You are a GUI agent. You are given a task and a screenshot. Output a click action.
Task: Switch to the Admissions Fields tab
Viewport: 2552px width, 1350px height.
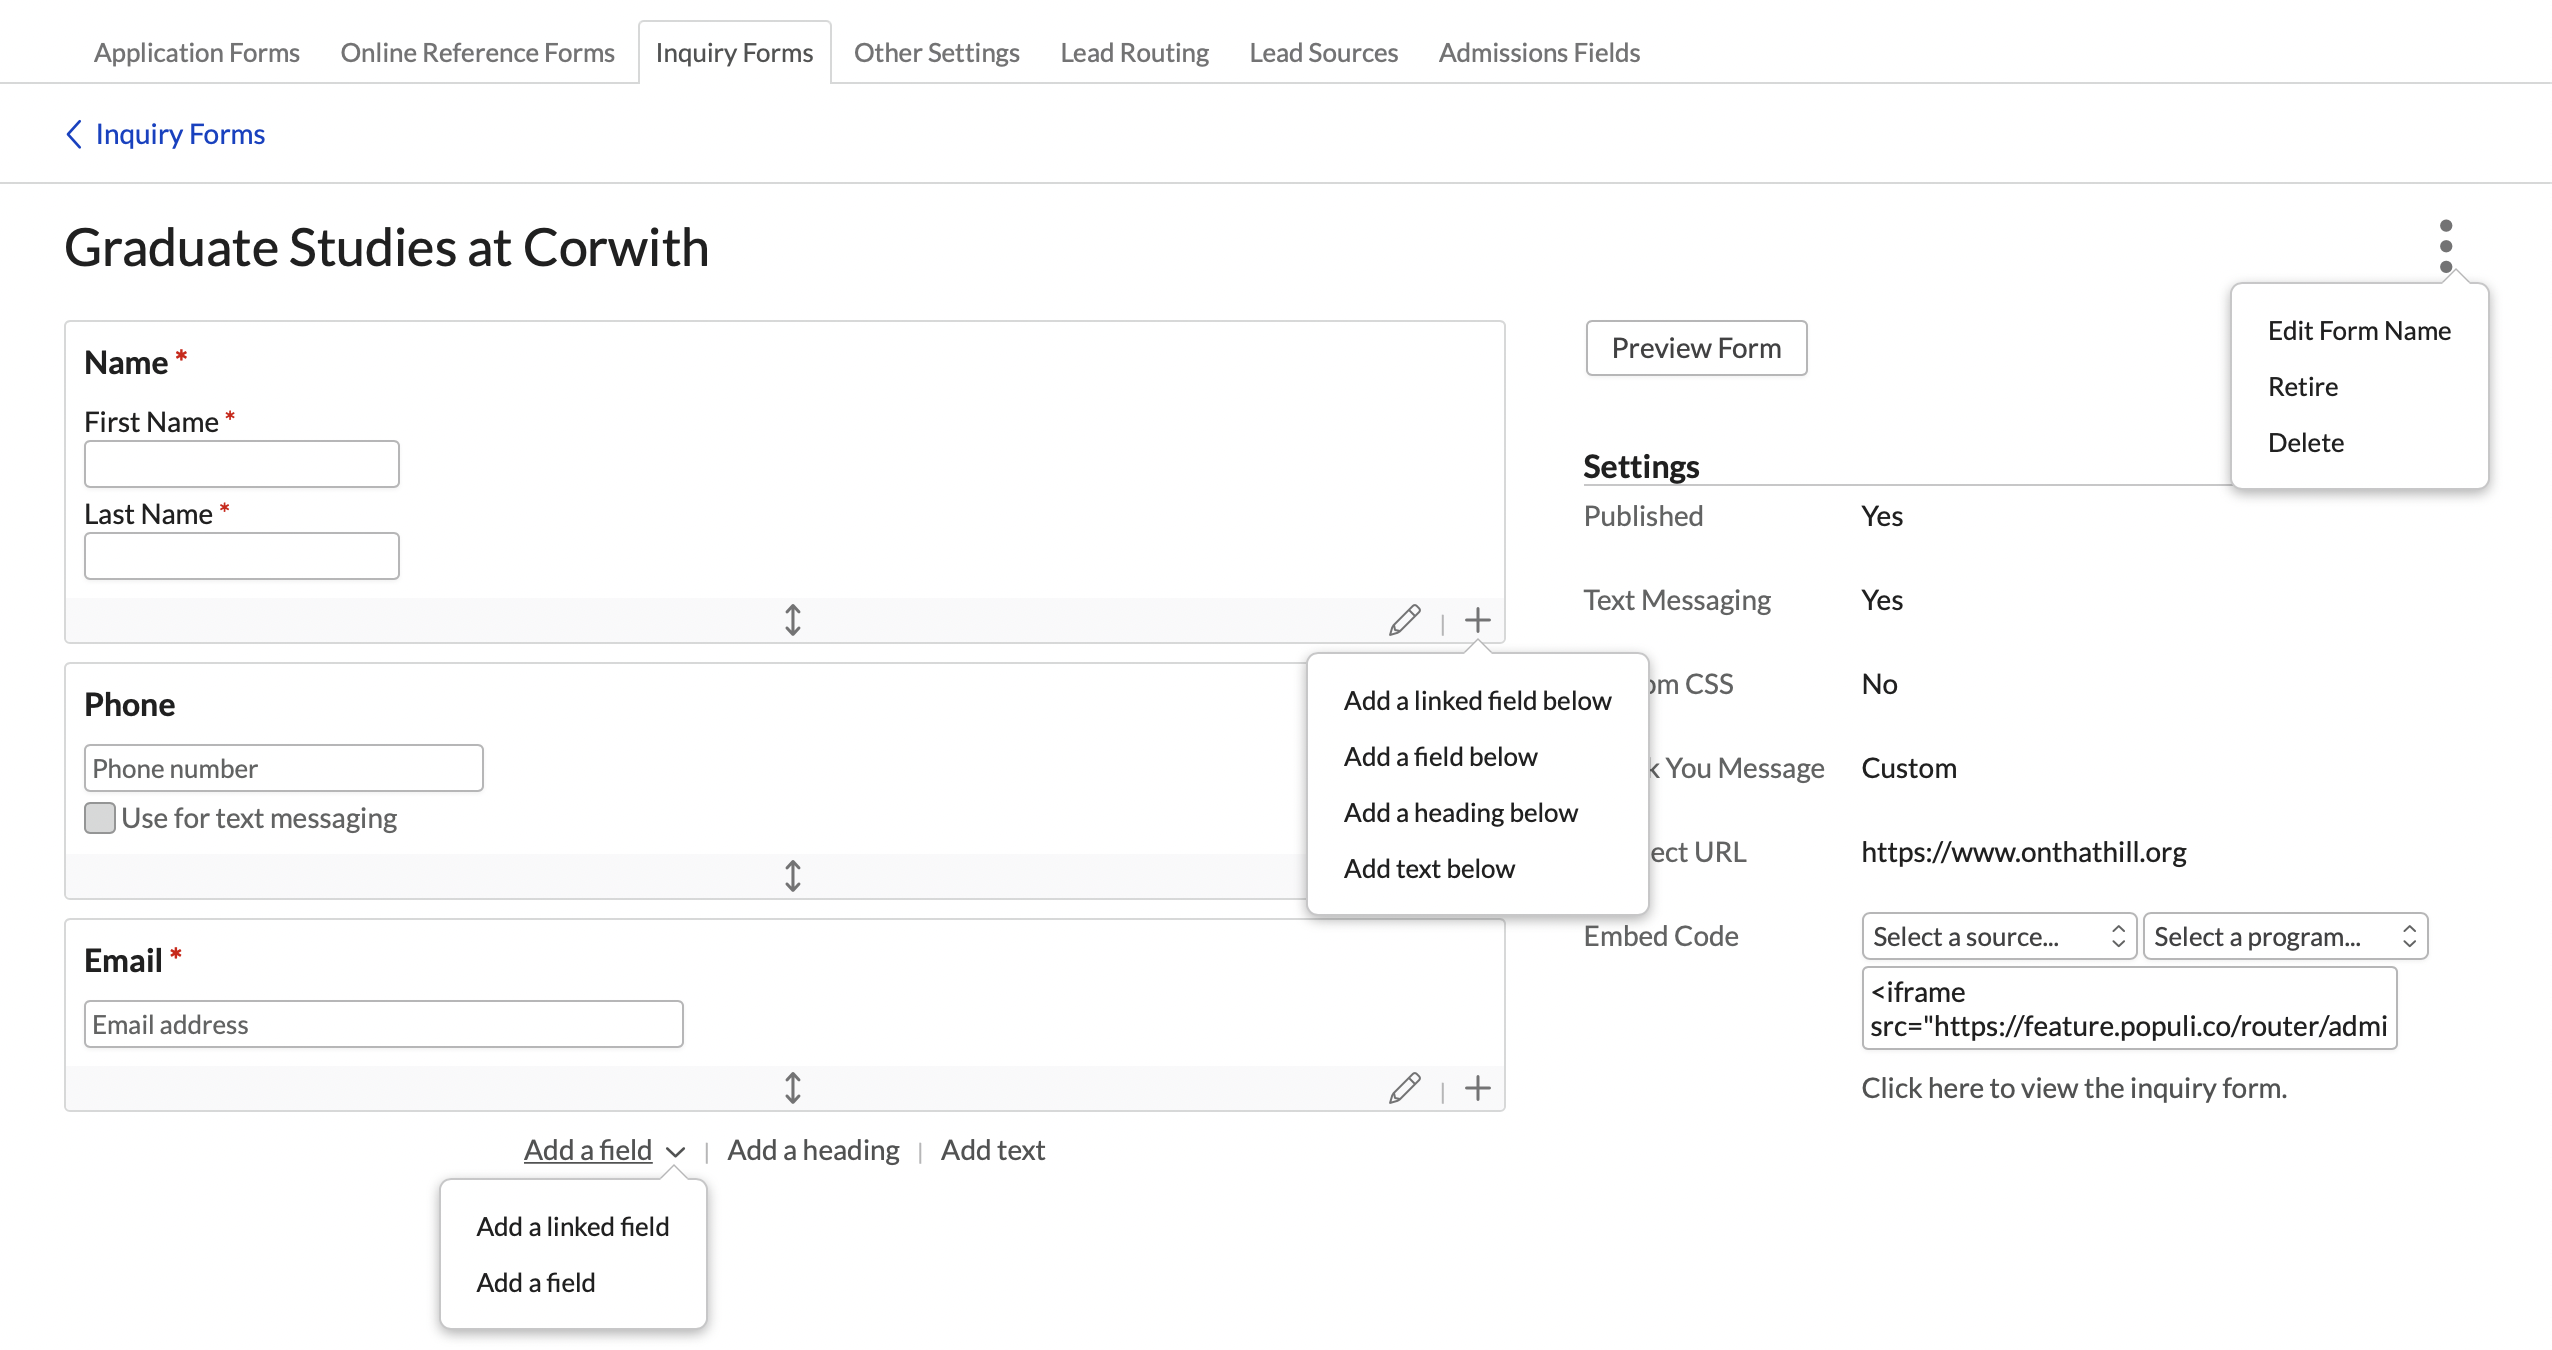pyautogui.click(x=1539, y=52)
